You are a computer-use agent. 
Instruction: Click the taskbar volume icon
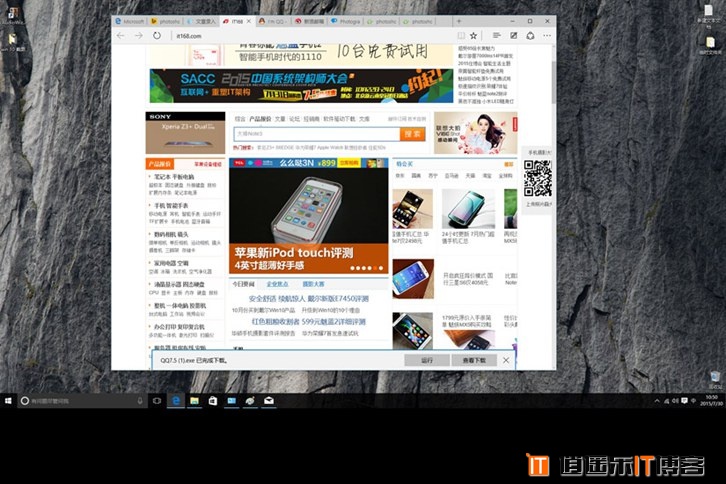click(675, 401)
